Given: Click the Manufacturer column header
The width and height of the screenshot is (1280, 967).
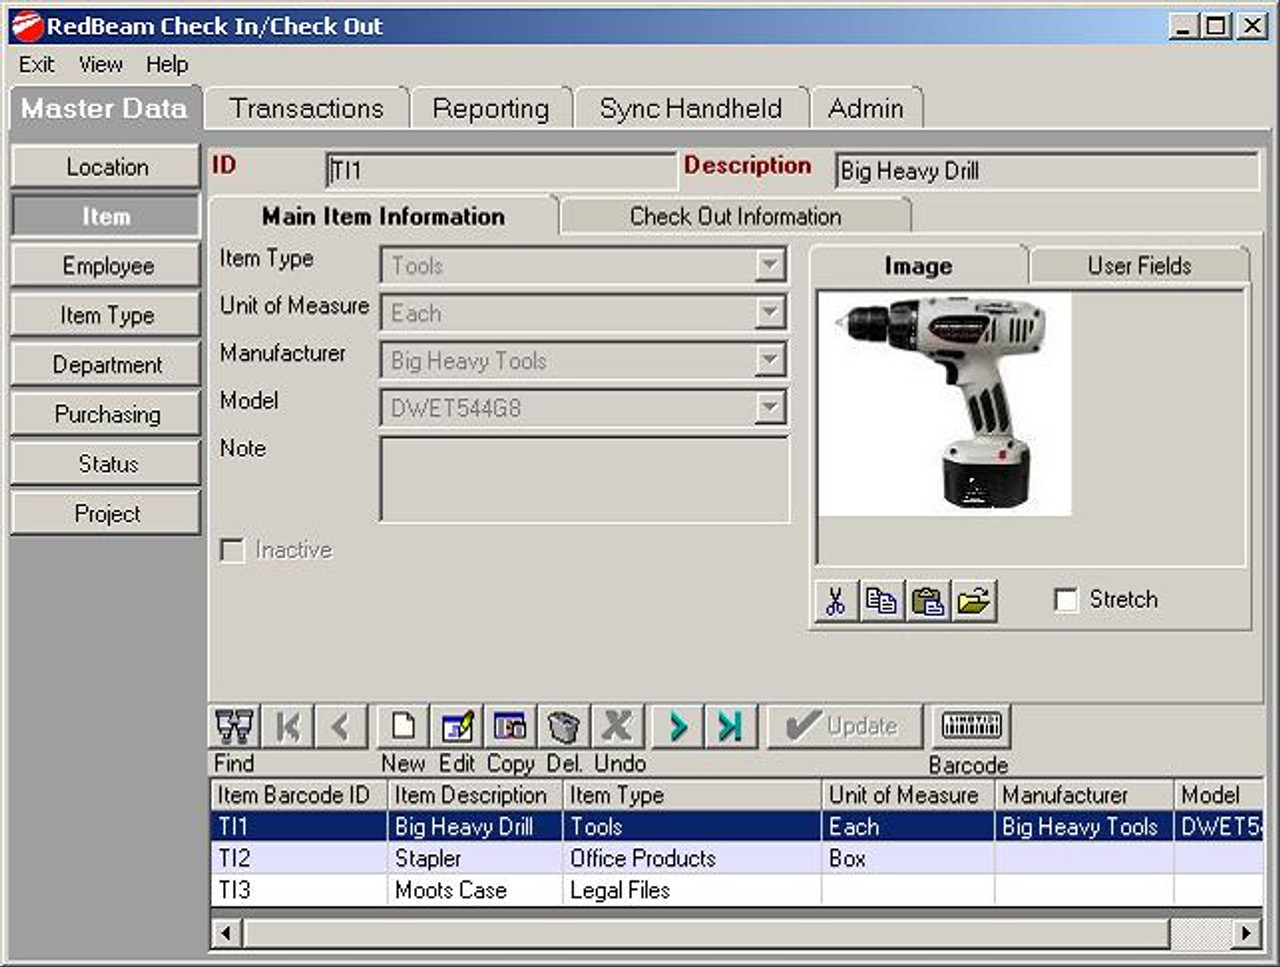Looking at the screenshot, I should point(1084,796).
